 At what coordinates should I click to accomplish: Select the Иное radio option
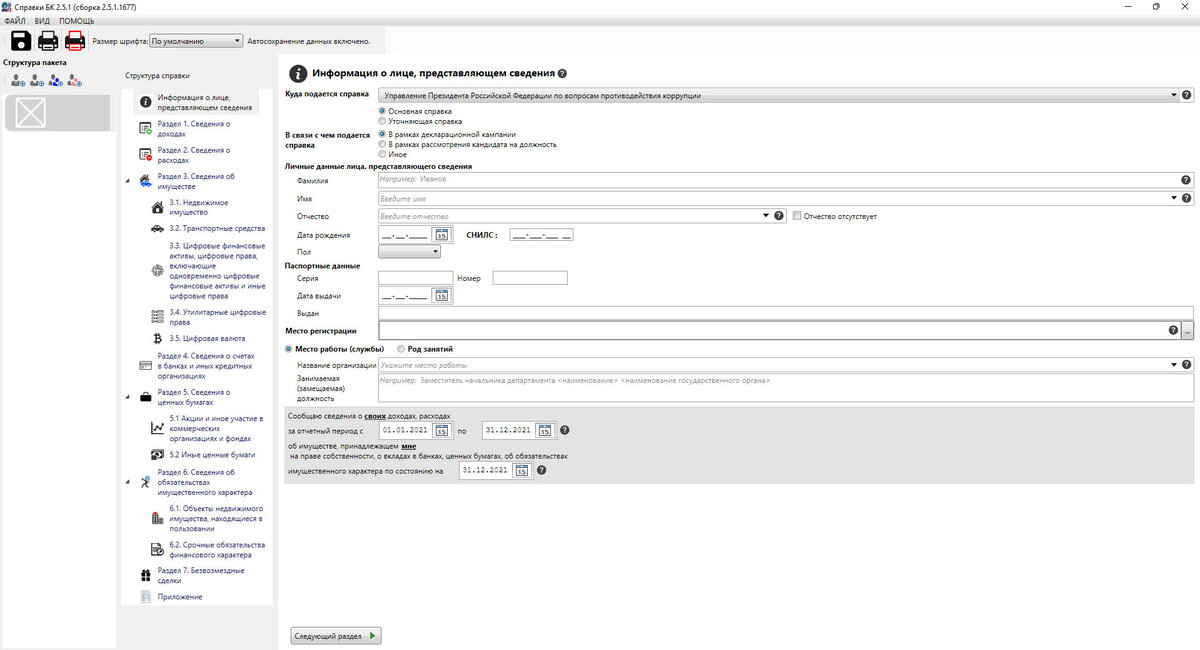pos(381,154)
